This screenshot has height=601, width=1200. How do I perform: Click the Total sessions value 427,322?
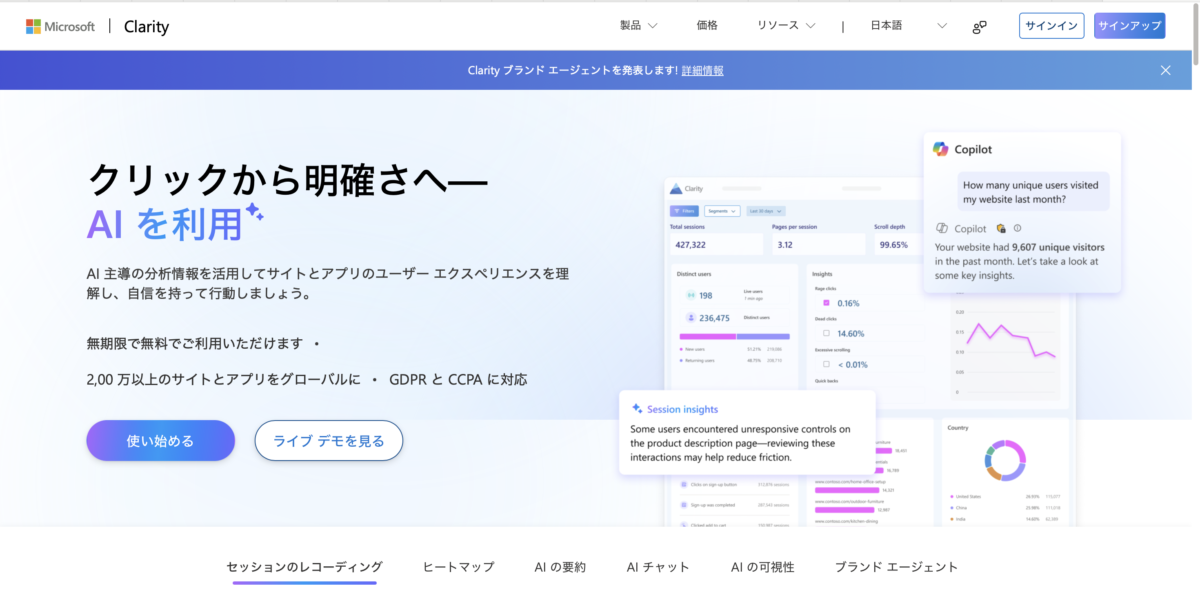[x=690, y=244]
